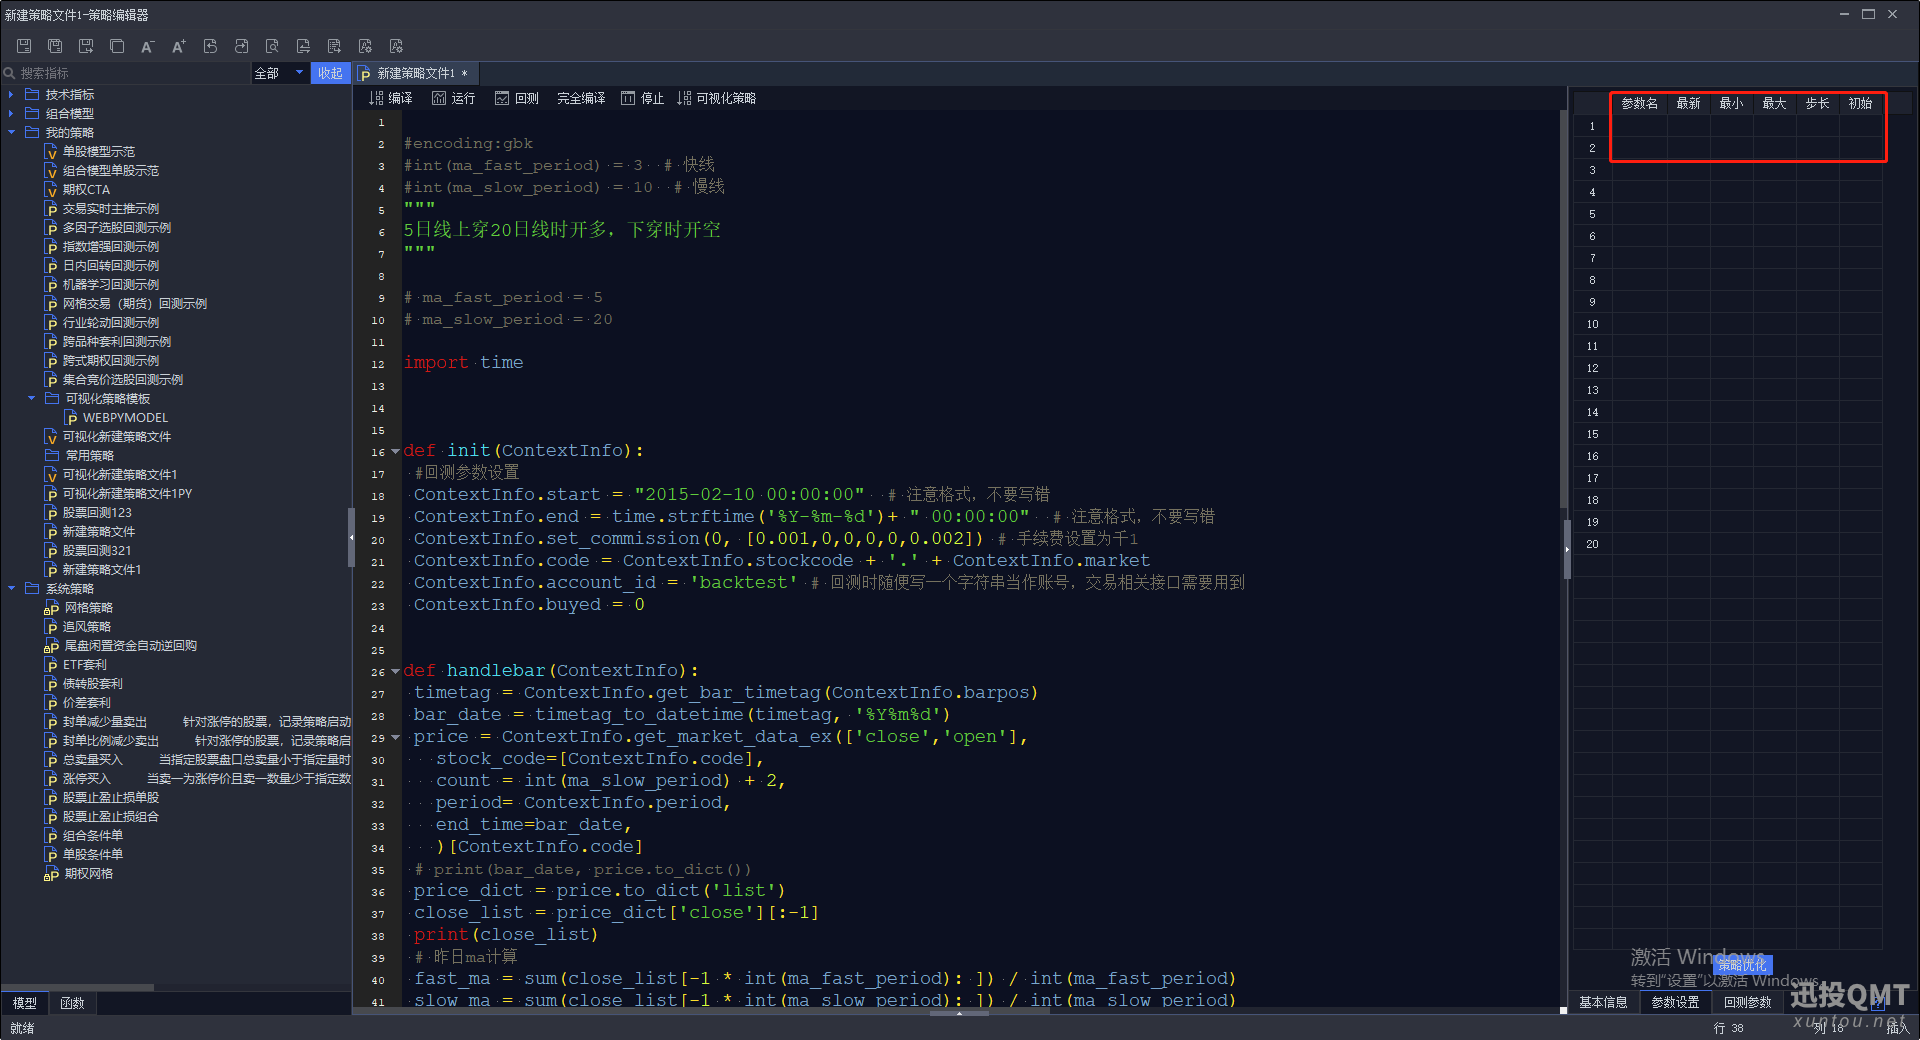This screenshot has height=1040, width=1920.
Task: Start a backtest with 回测
Action: (x=516, y=98)
